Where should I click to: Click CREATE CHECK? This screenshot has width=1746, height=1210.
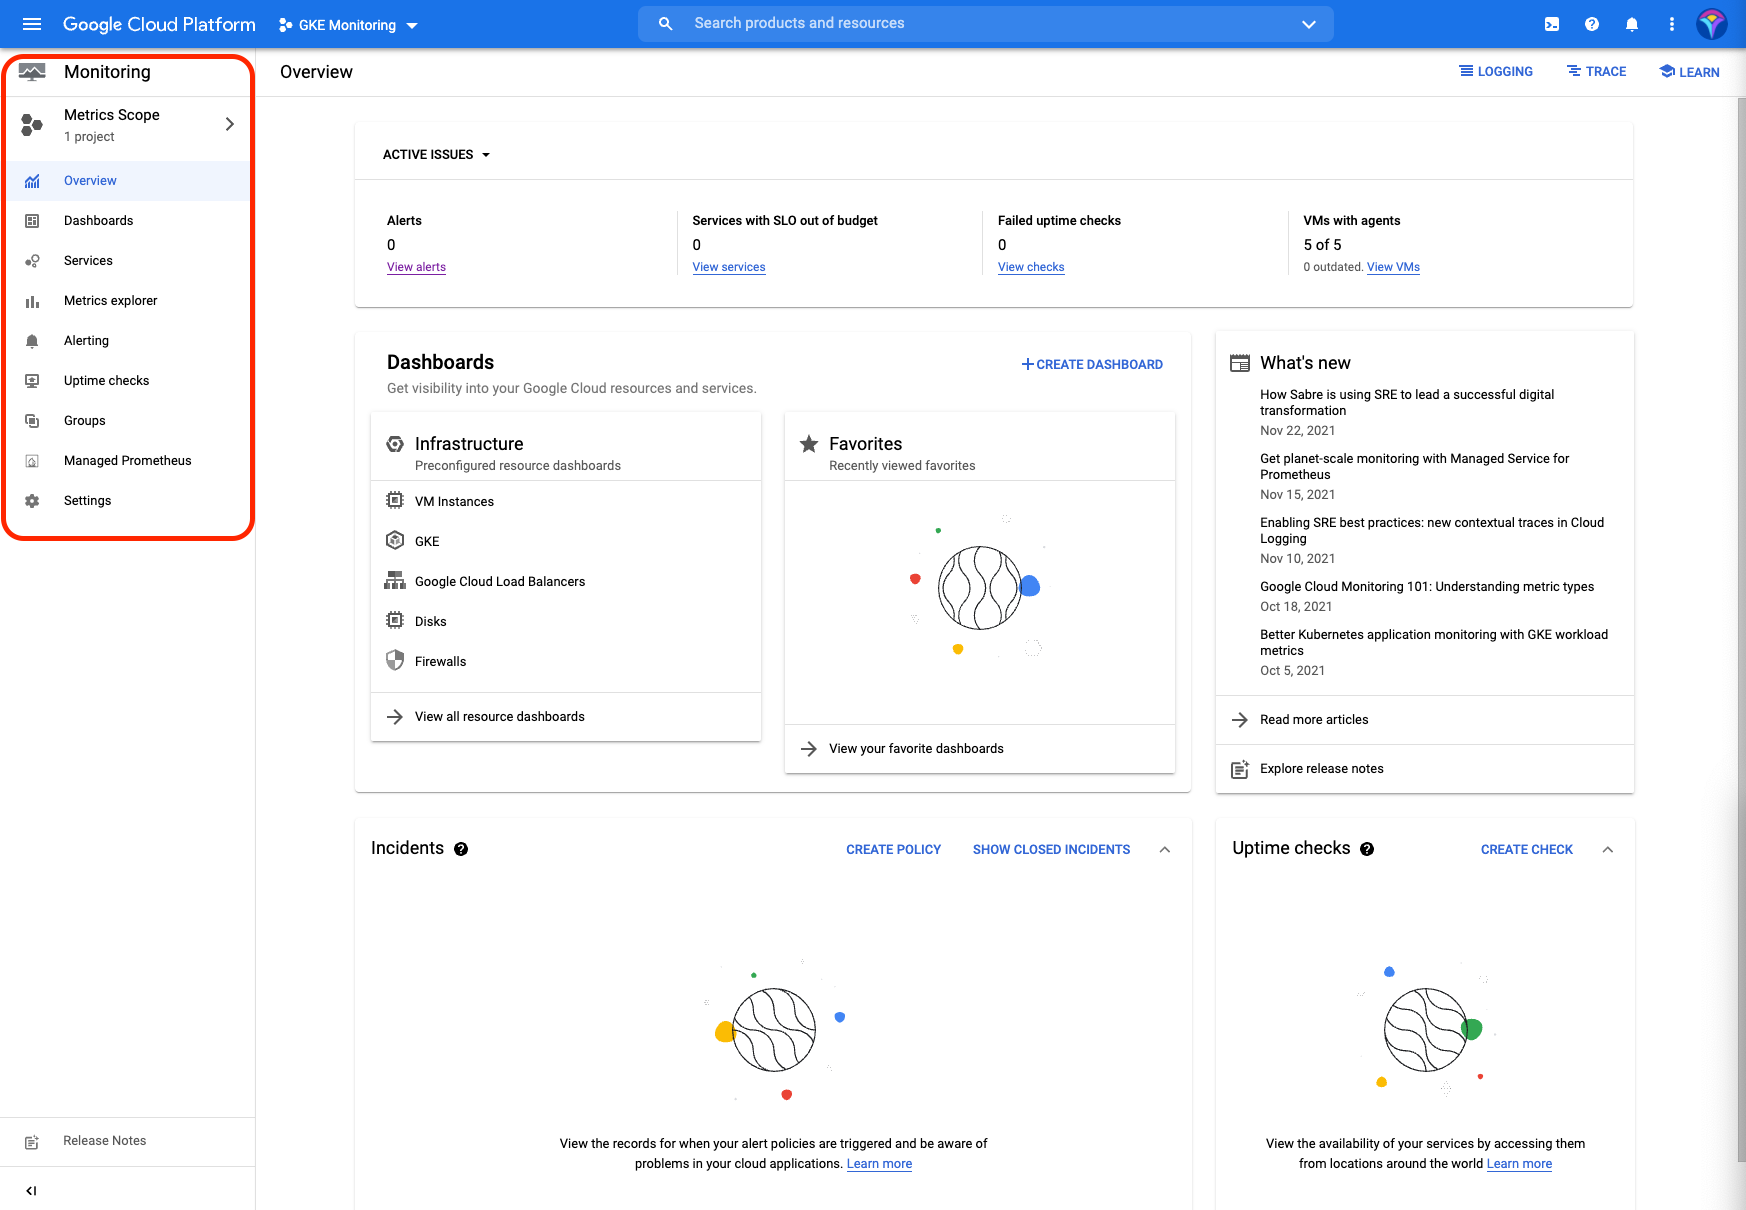1527,850
